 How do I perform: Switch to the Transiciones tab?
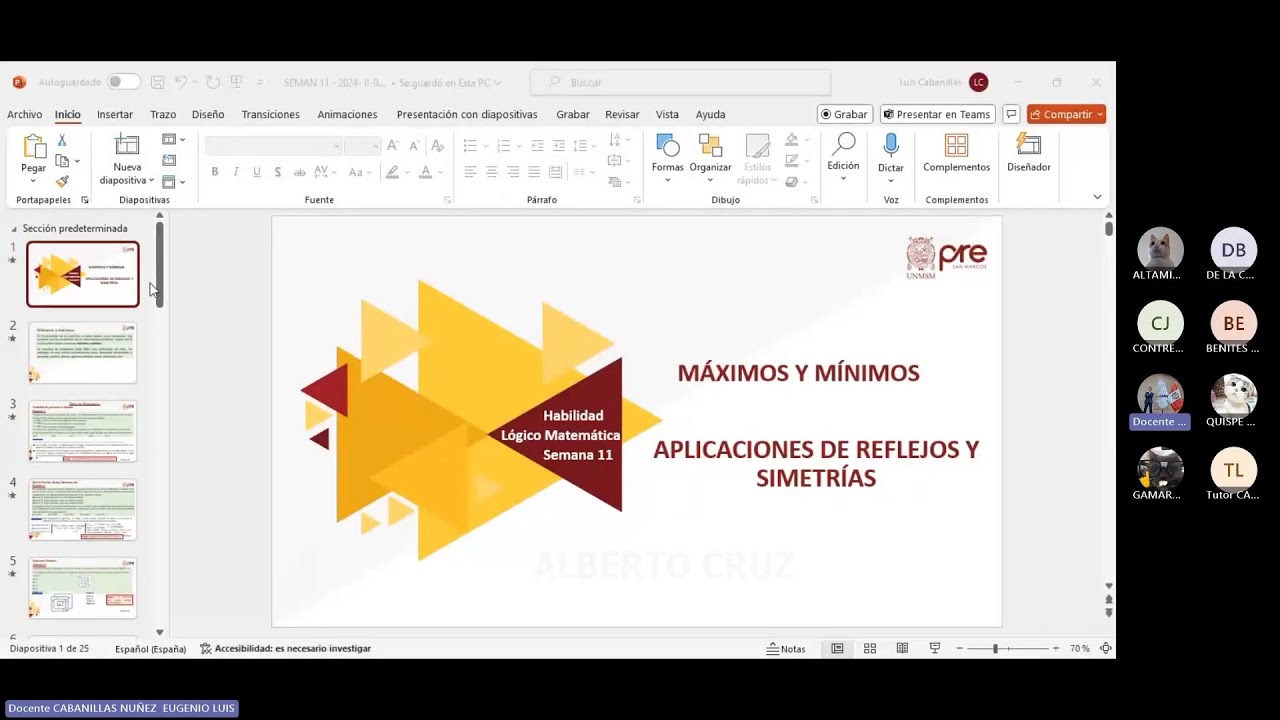click(270, 114)
